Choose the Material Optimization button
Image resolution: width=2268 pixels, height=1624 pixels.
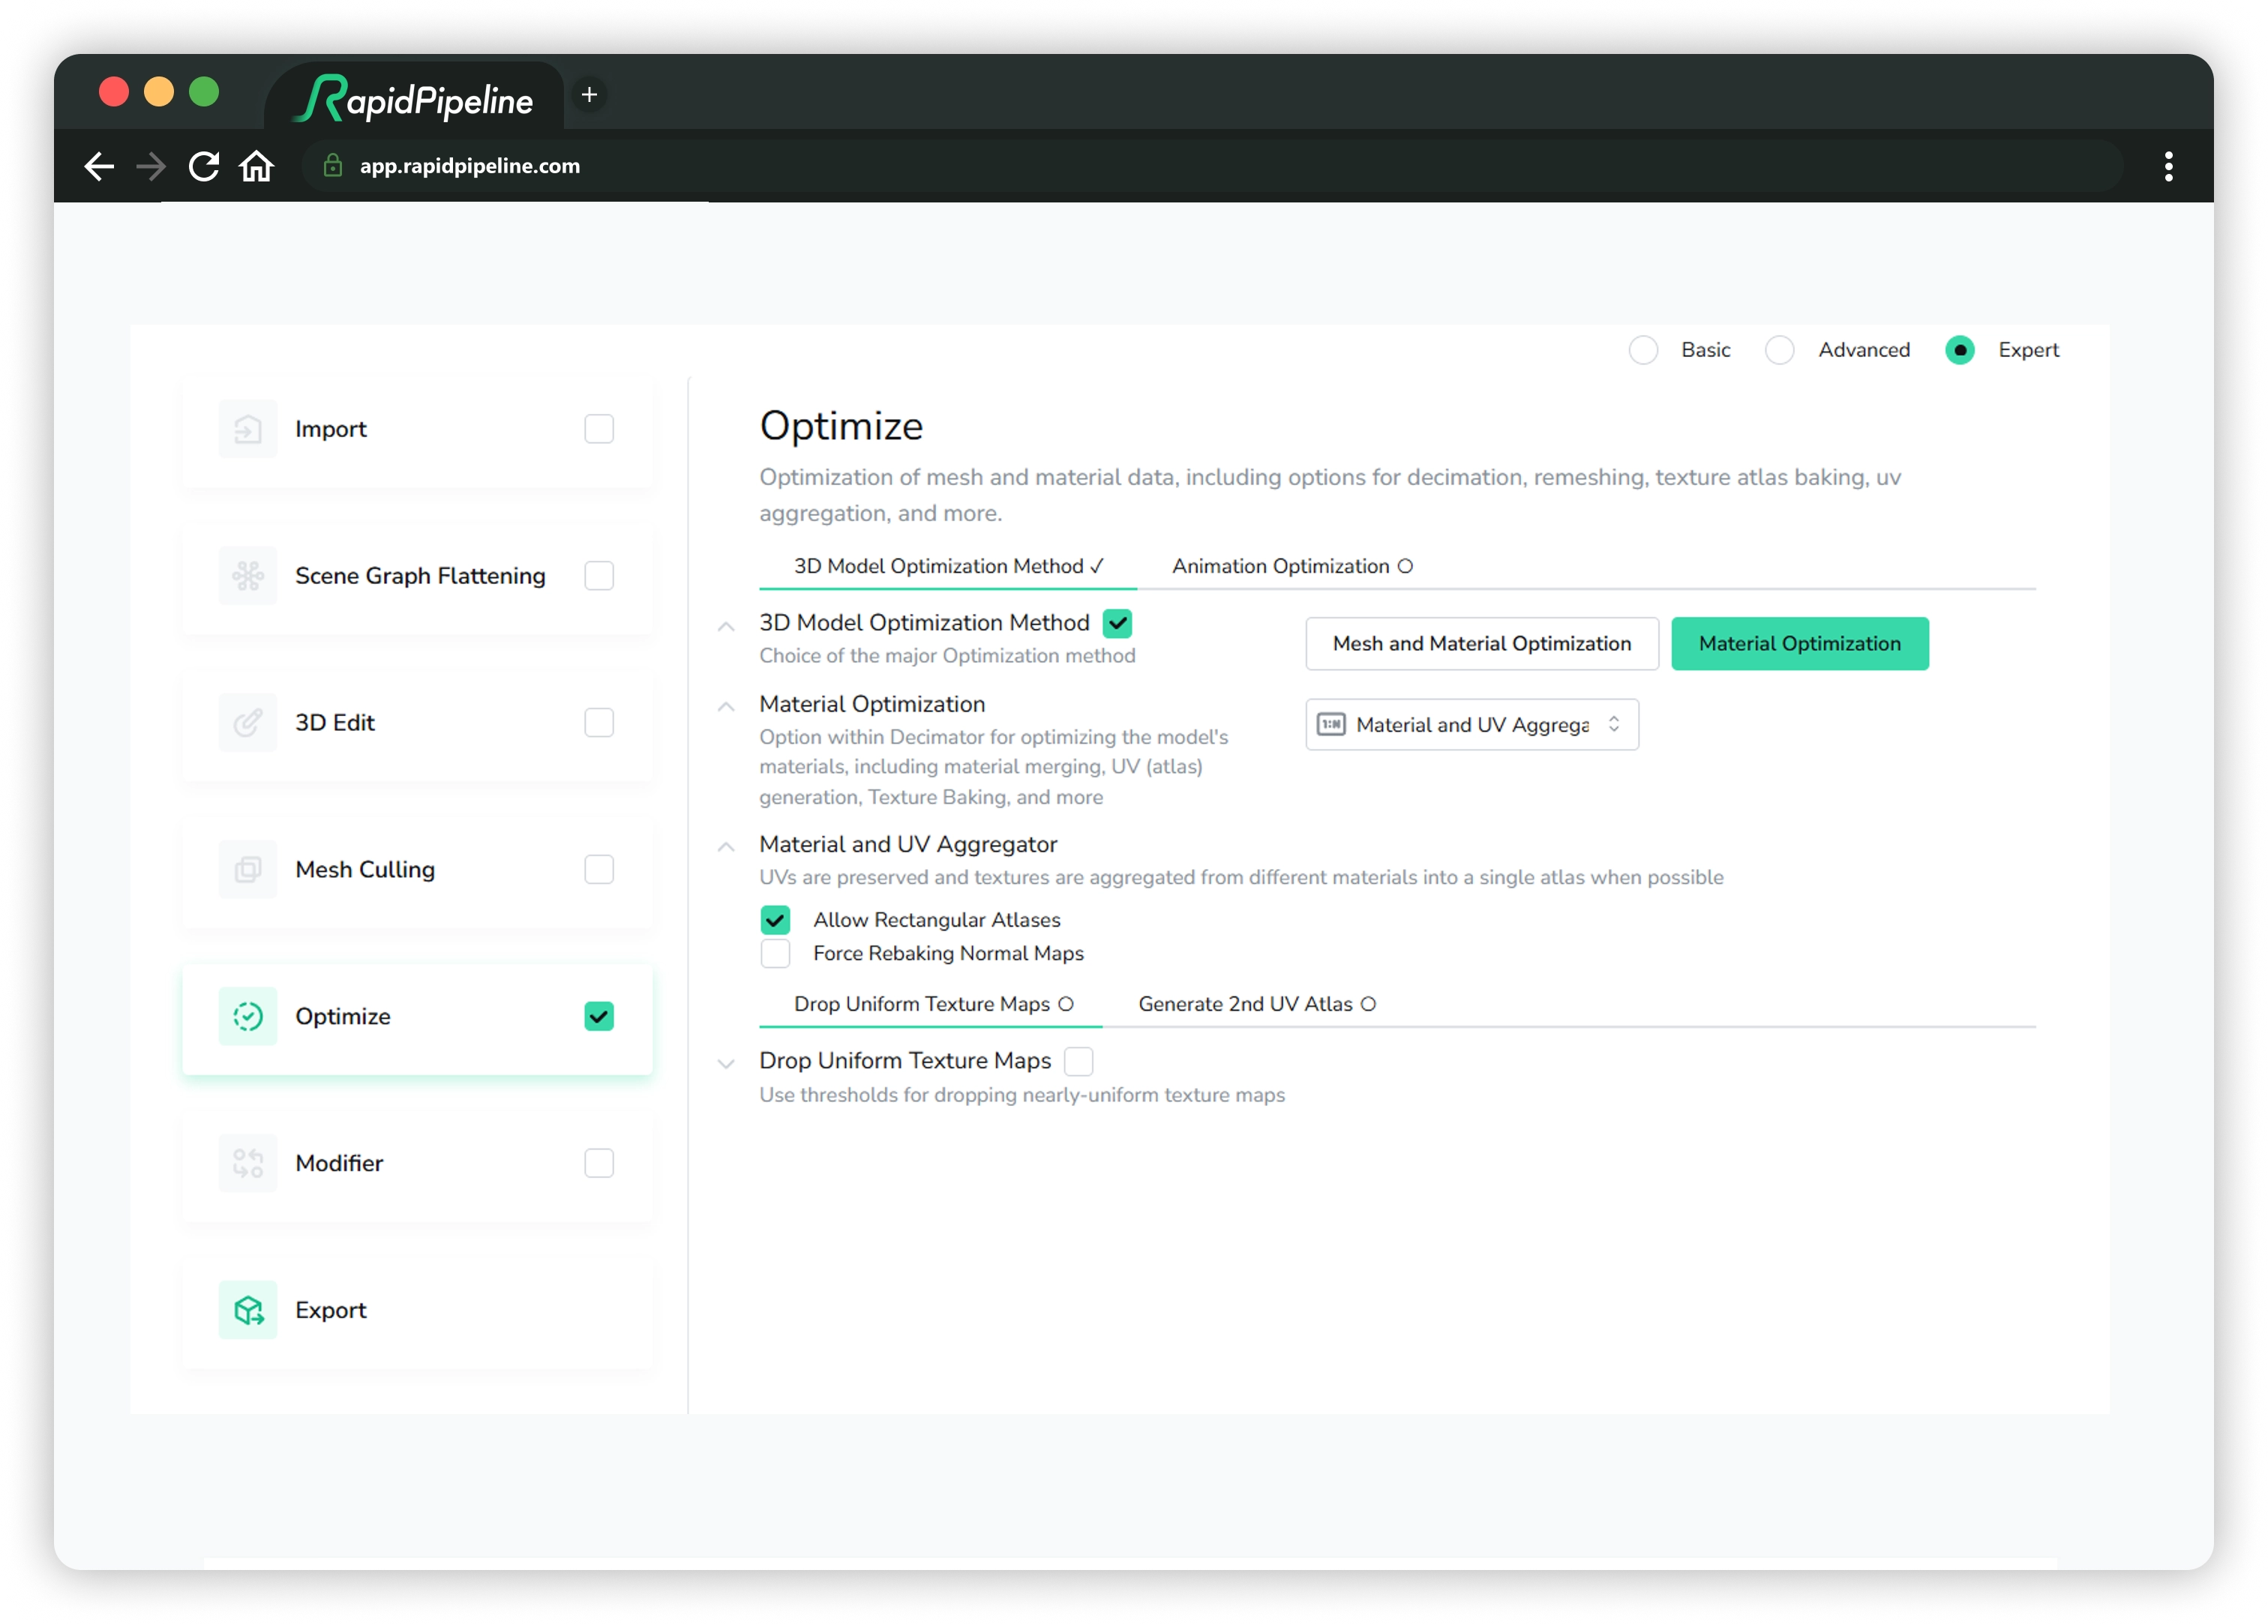point(1800,644)
